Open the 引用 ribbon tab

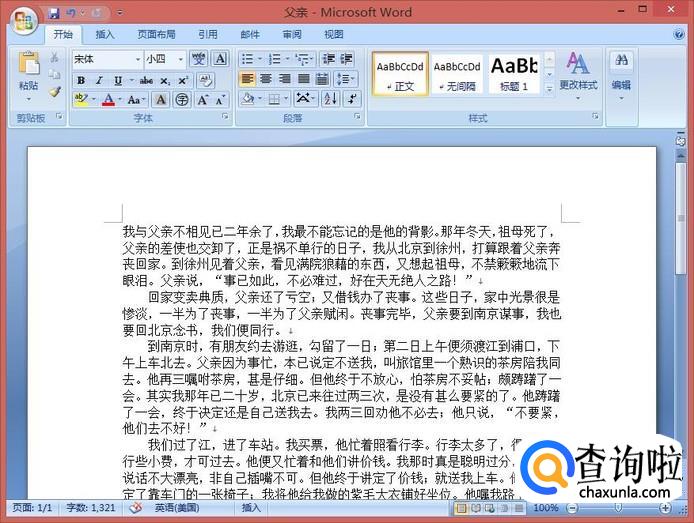[x=208, y=34]
